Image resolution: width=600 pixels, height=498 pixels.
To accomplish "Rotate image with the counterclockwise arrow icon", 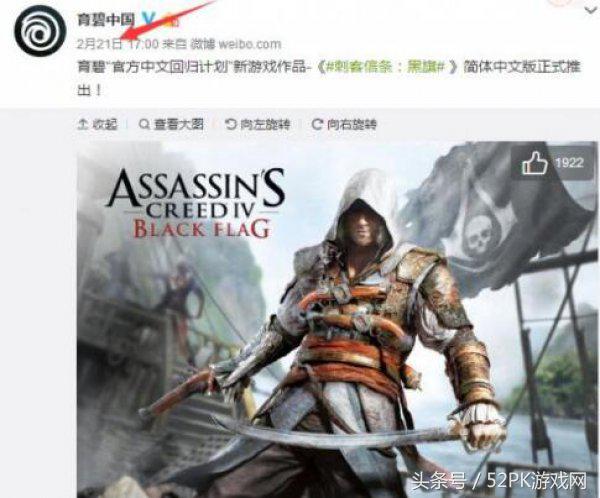I will click(230, 124).
